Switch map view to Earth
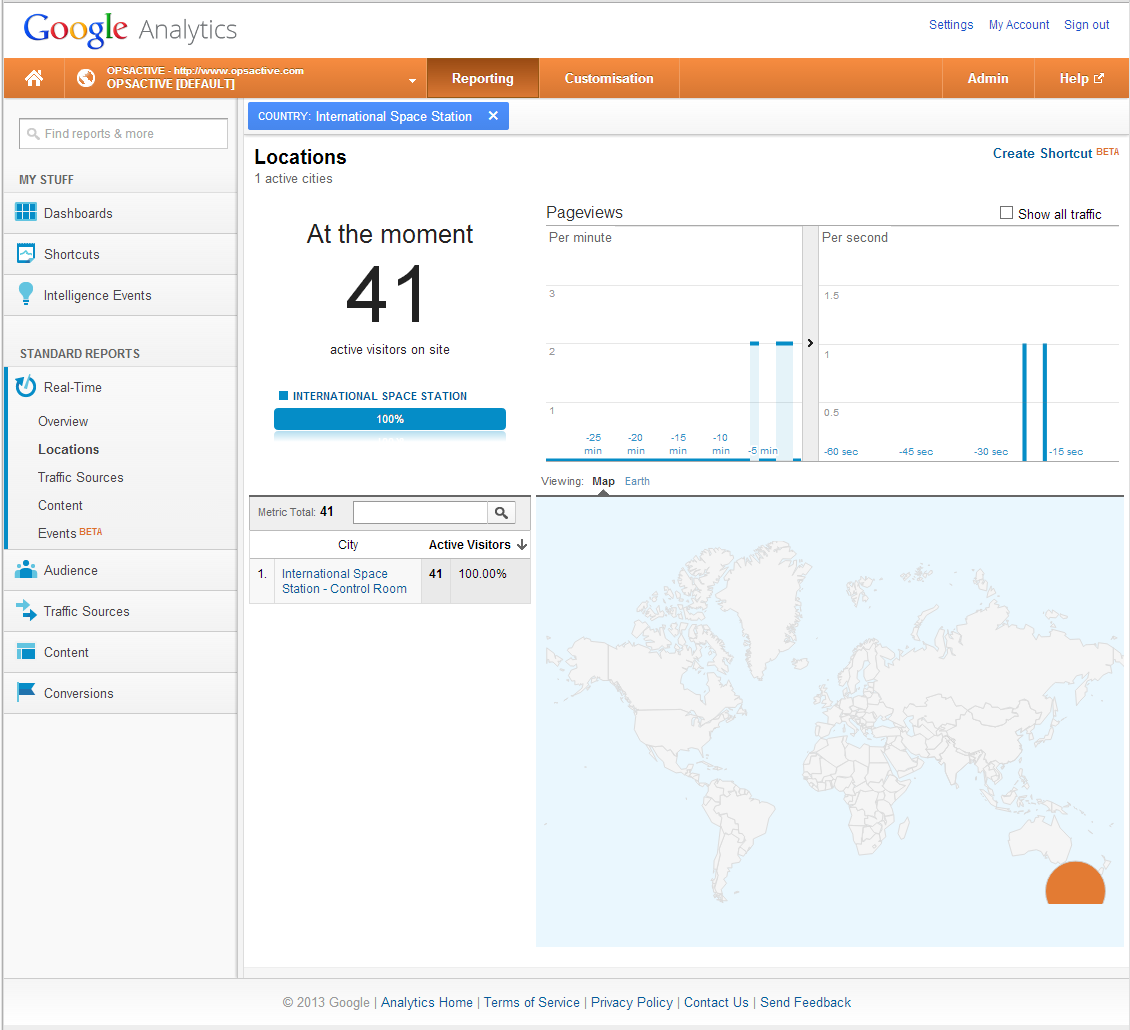The height and width of the screenshot is (1030, 1130). tap(637, 481)
